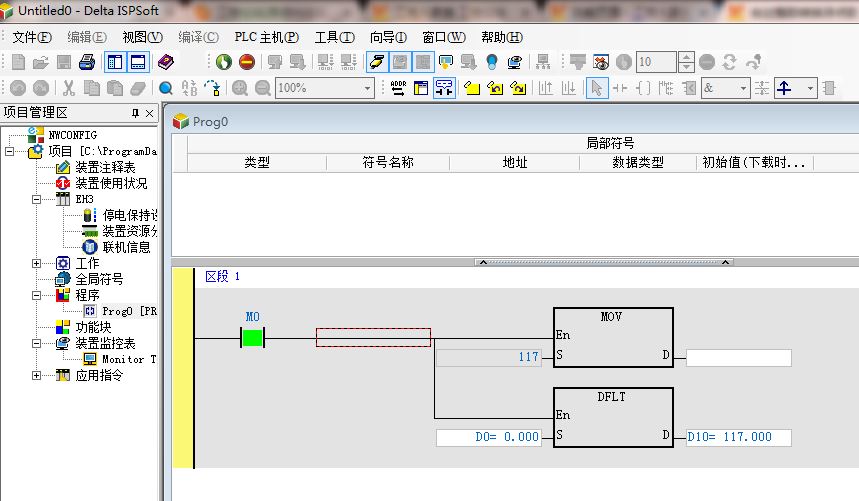Click the ADDR address display icon
Screen dimensions: 859x501
click(398, 88)
